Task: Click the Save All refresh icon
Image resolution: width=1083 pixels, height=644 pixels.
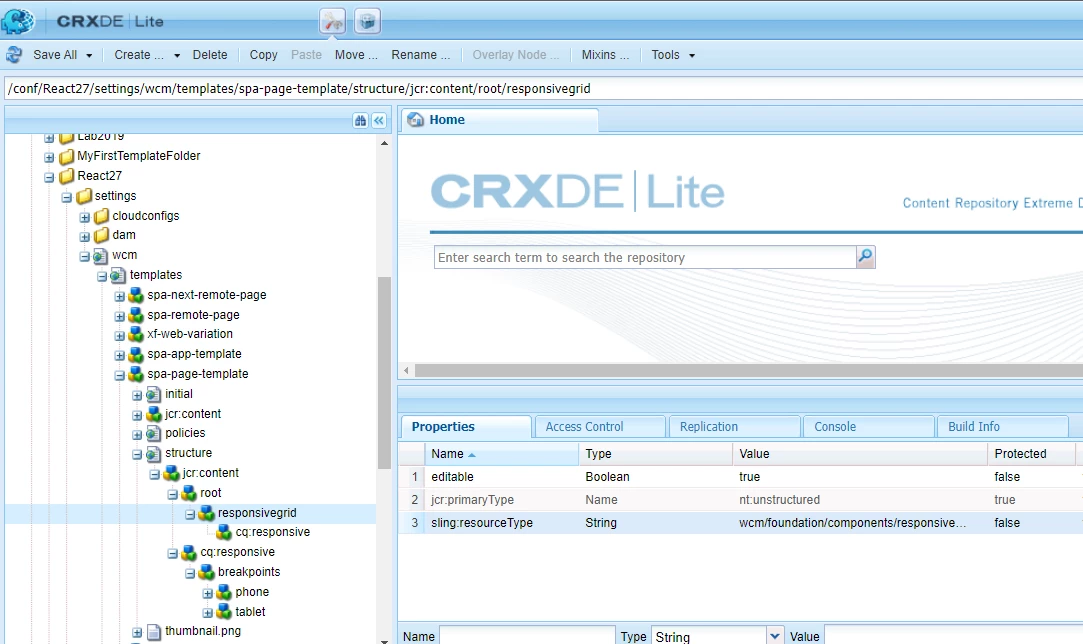Action: coord(14,55)
